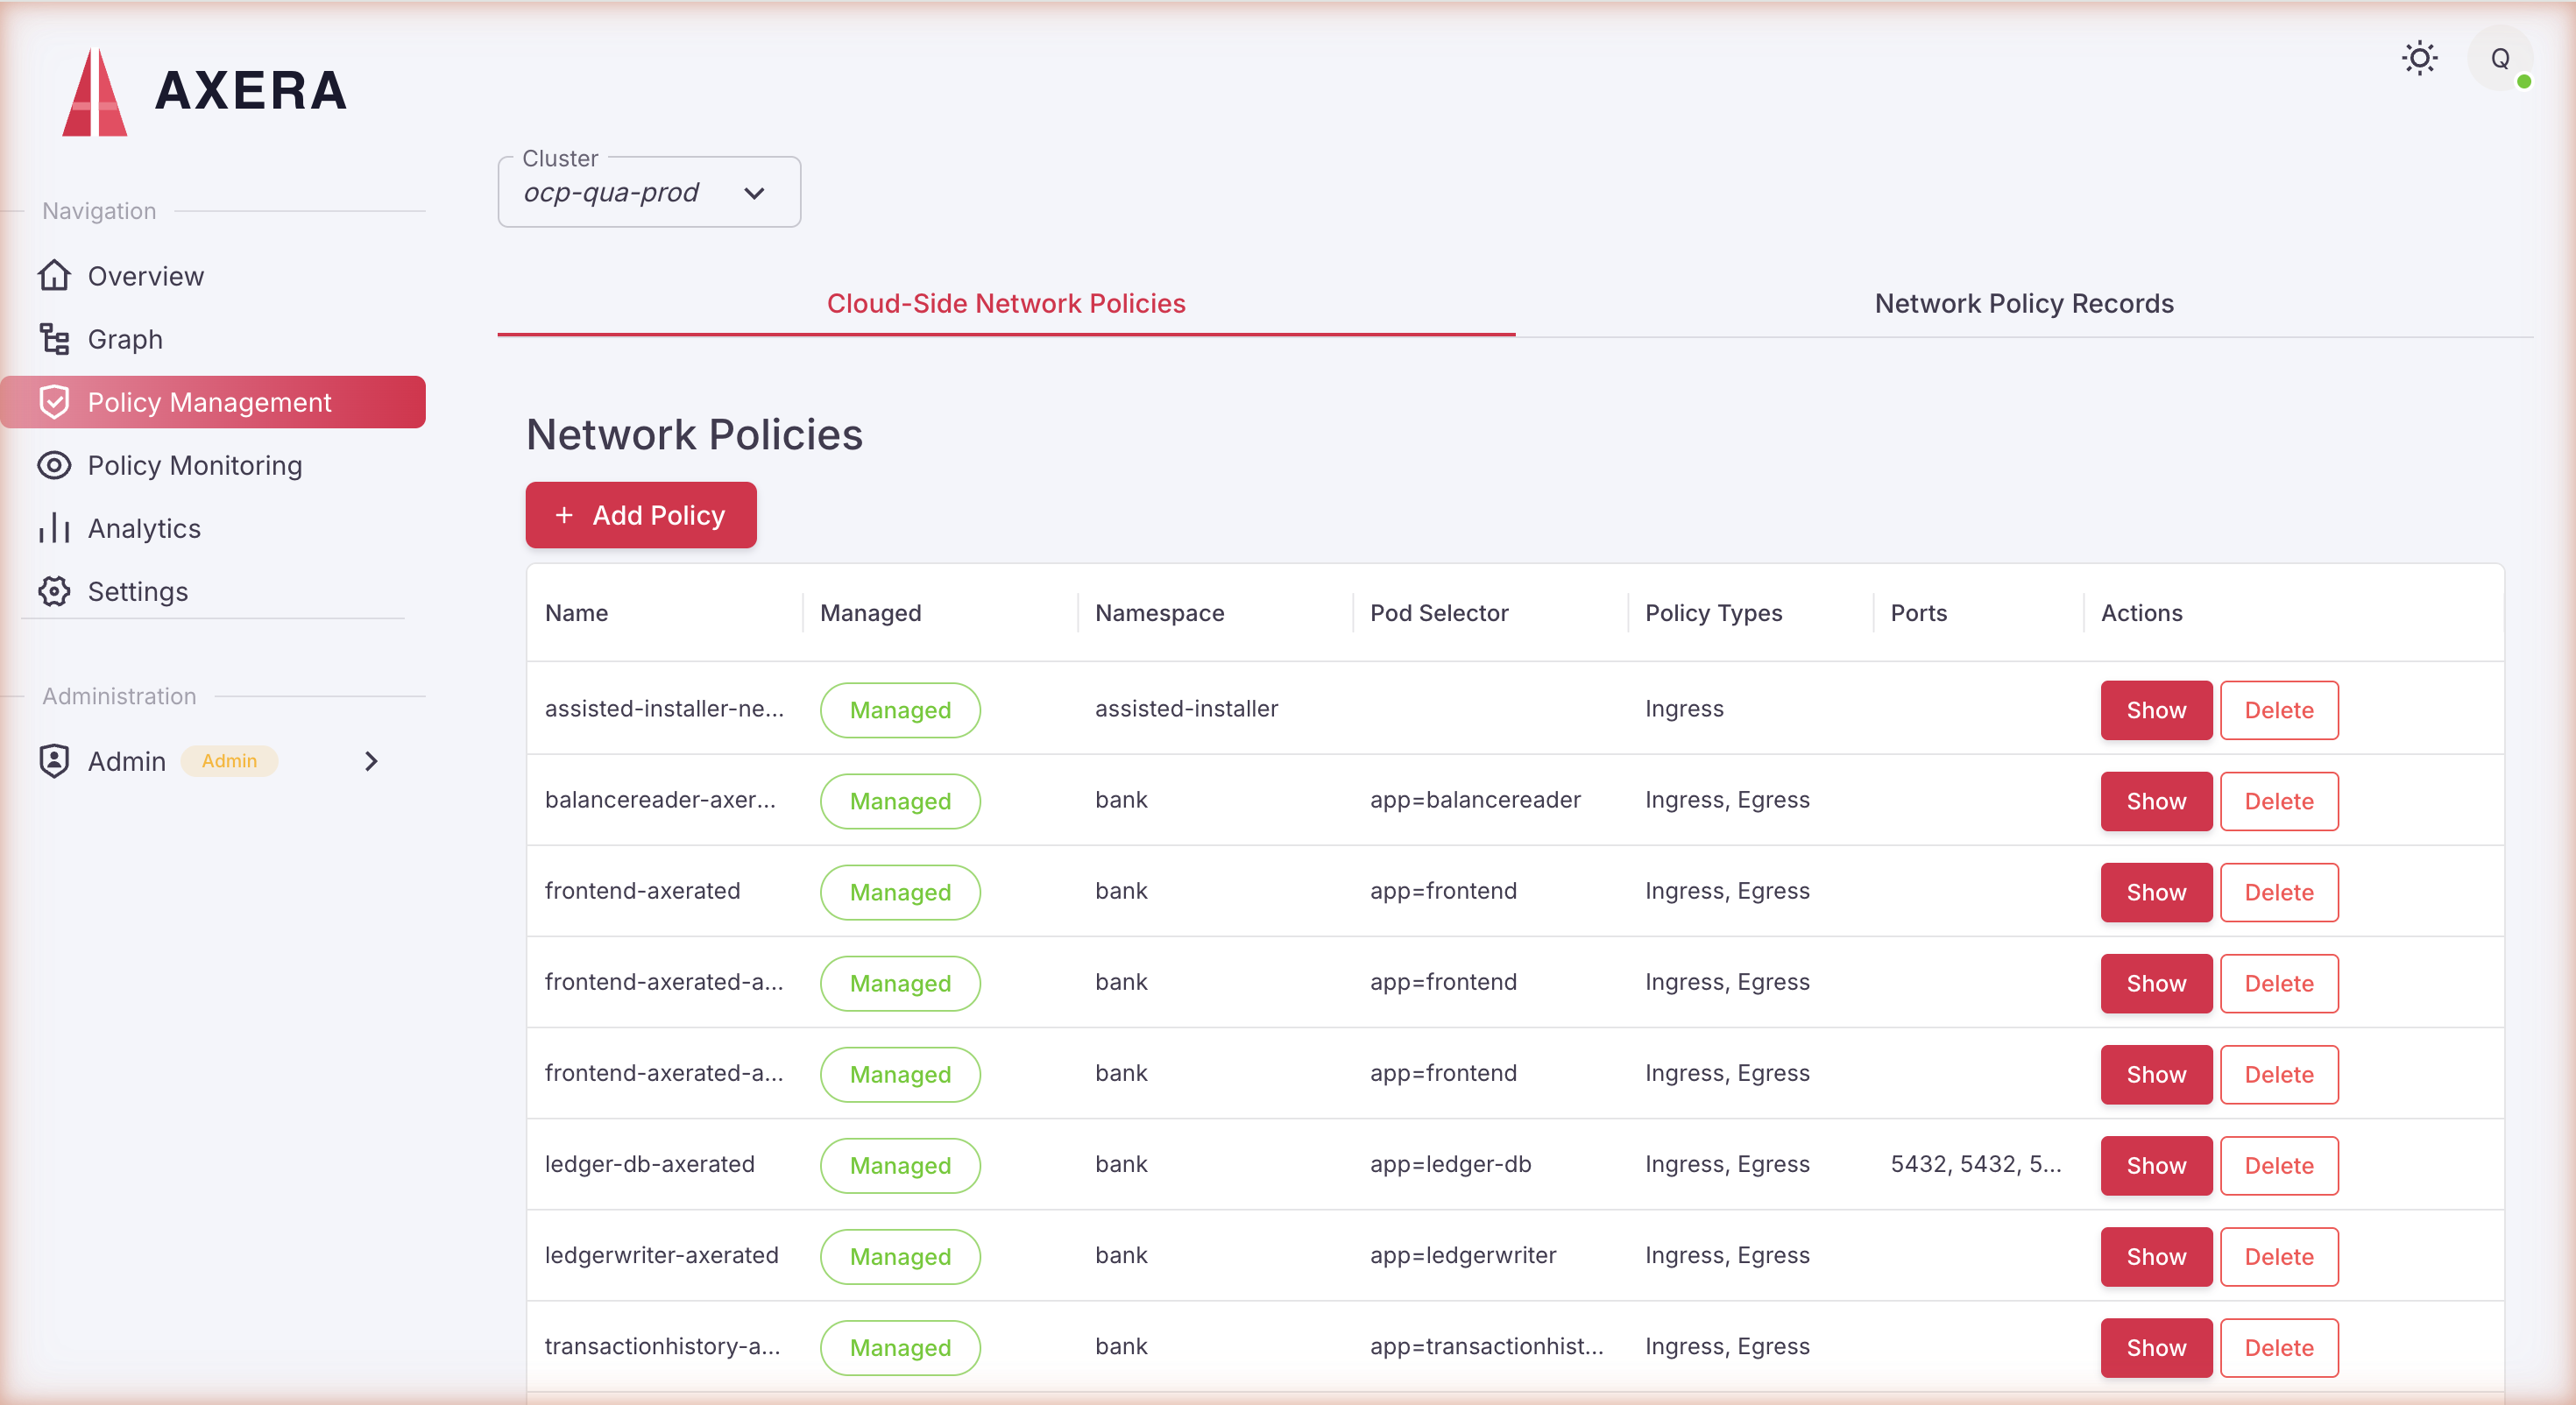Expand the Admin section chevron
2576x1405 pixels.
point(371,761)
